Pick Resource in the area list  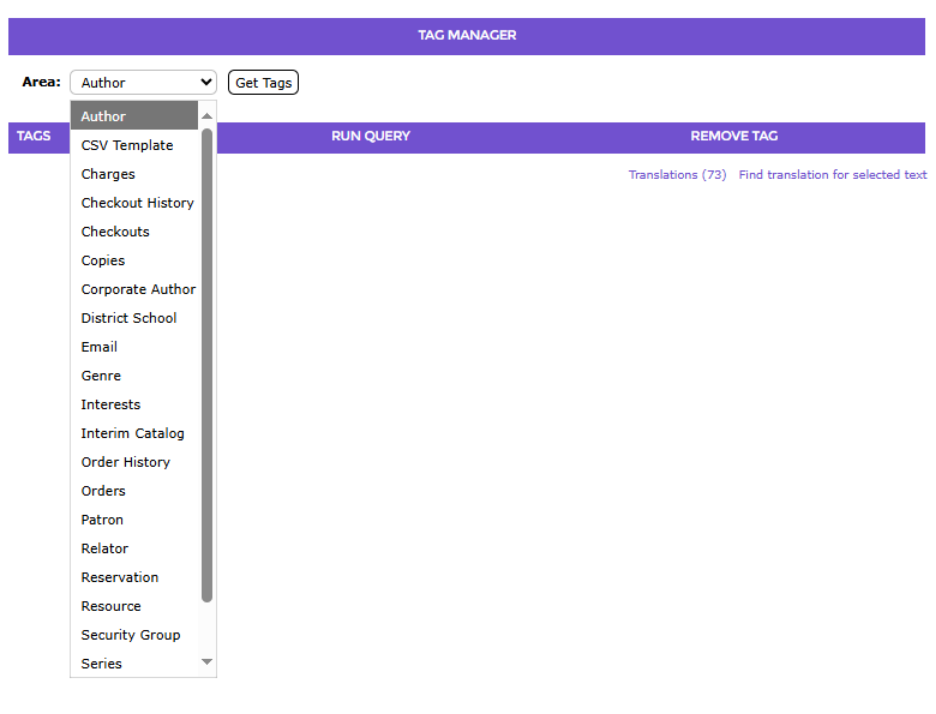(x=134, y=606)
